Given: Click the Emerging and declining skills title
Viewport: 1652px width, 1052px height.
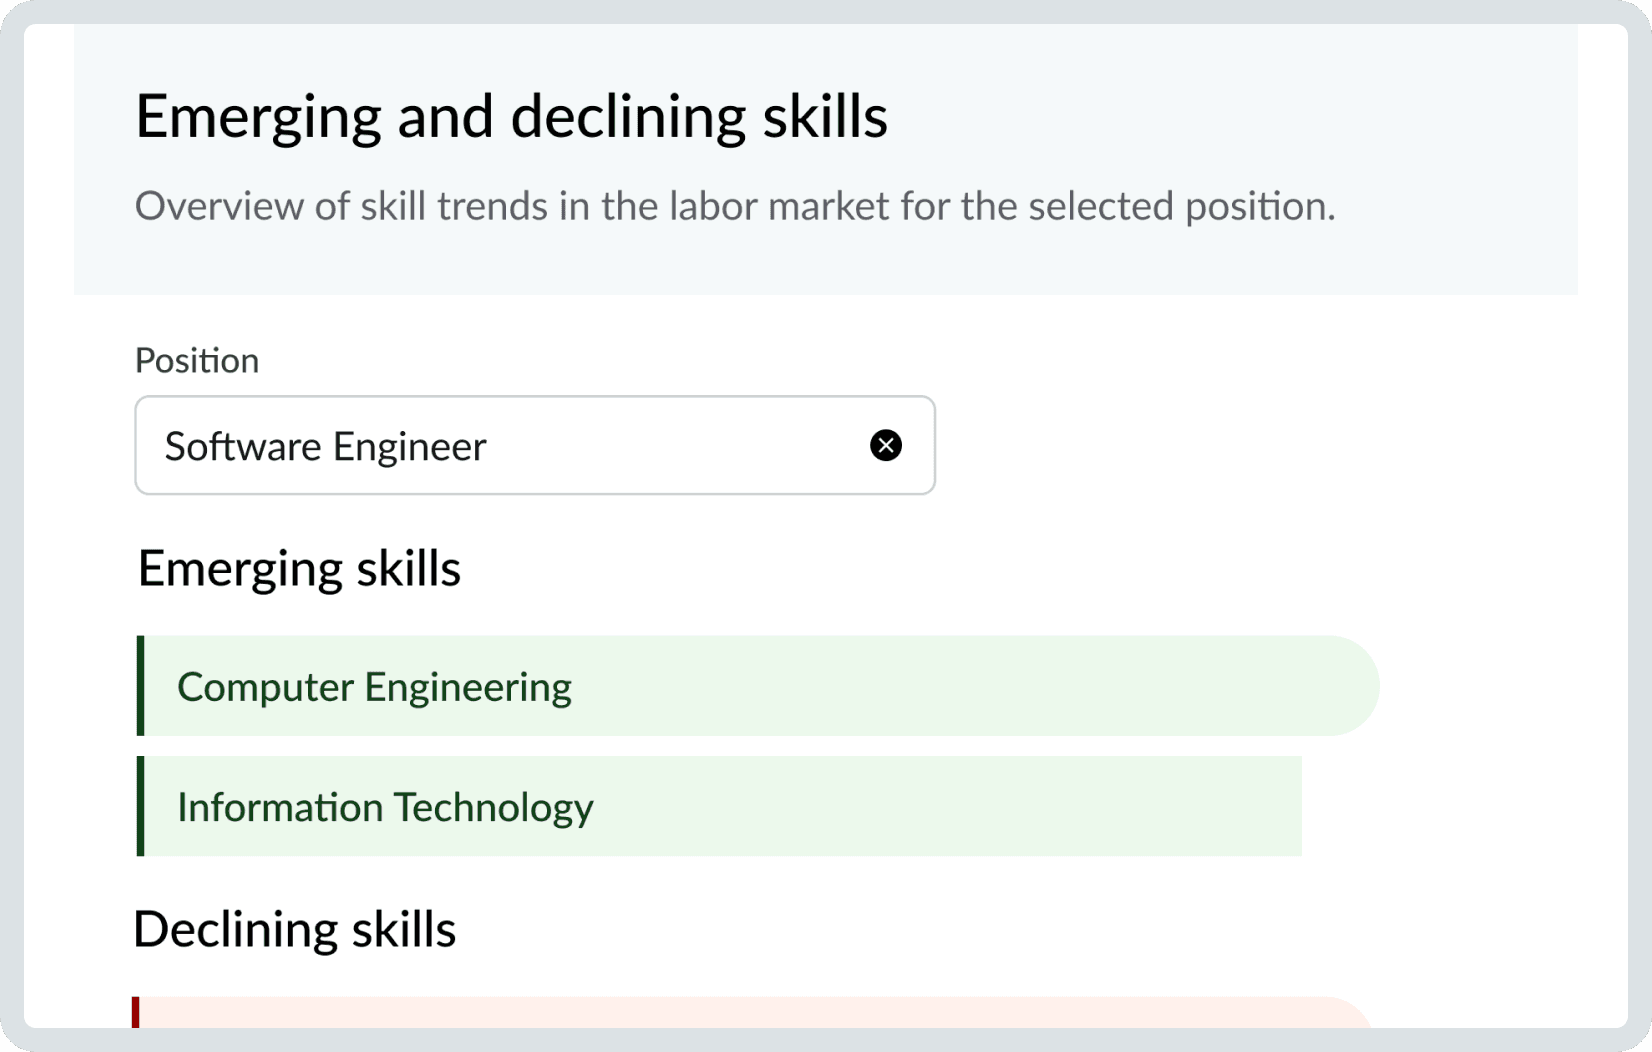Looking at the screenshot, I should pos(511,115).
